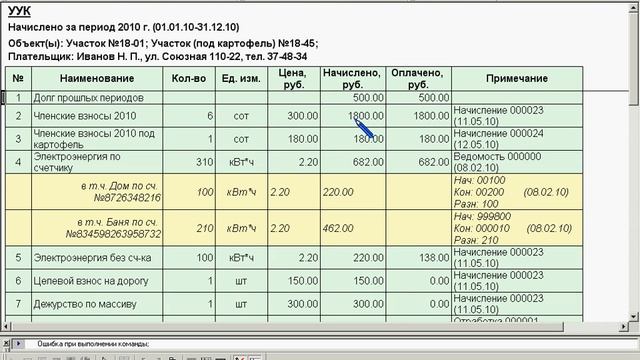Select charged 500.00 in 'Долг прошлых периодов' row

click(x=353, y=98)
